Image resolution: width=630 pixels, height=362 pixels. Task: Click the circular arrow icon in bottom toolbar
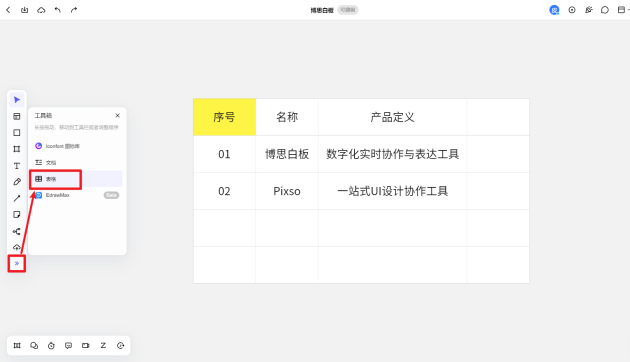[x=121, y=346]
